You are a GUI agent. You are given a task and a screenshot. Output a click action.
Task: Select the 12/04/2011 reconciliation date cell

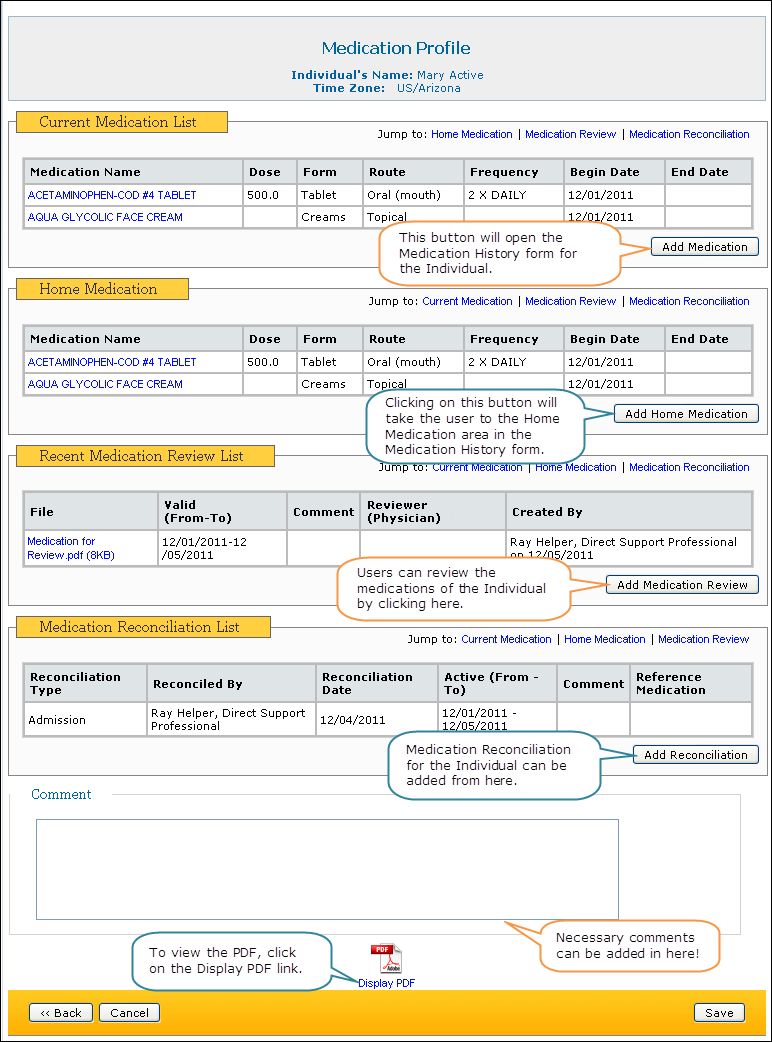point(377,719)
